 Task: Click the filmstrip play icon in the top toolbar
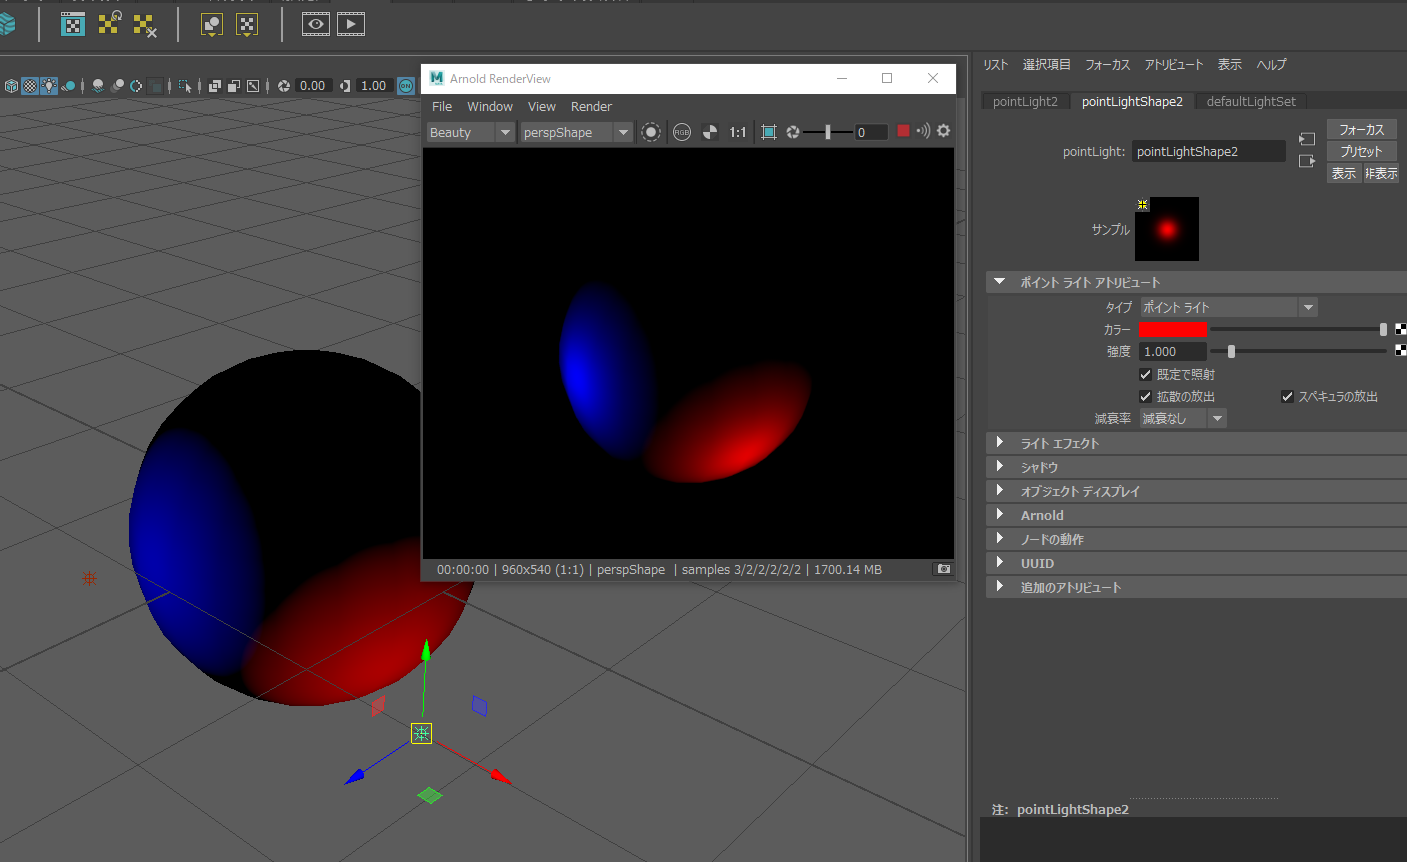351,24
